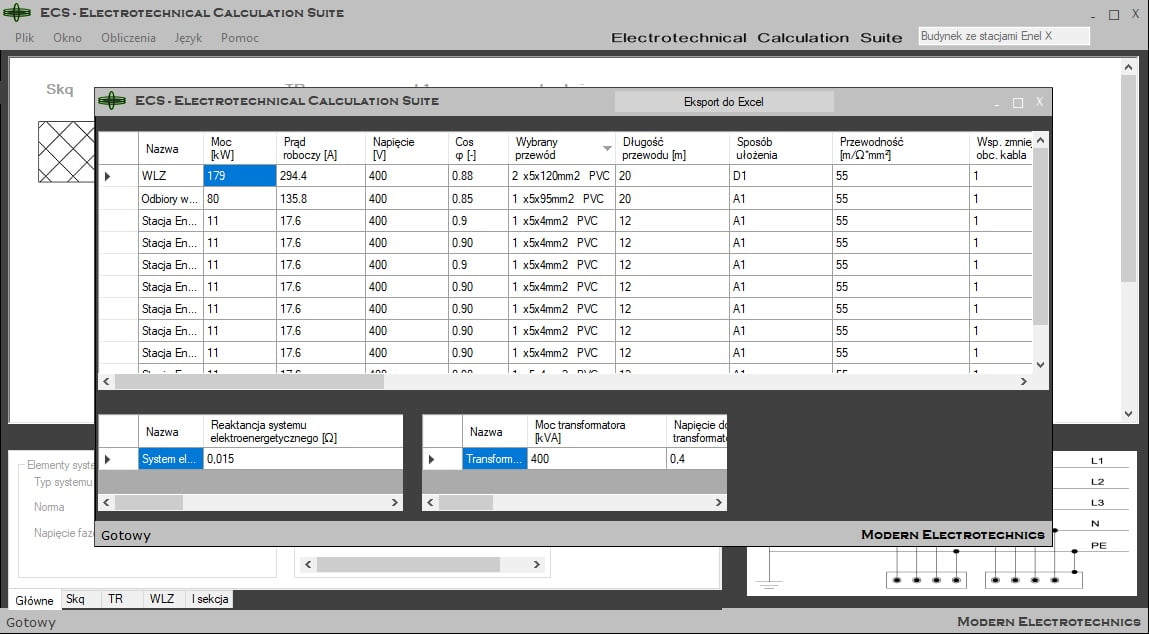Image resolution: width=1149 pixels, height=634 pixels.
Task: Click the transformer table's scroll right arrow
Action: [x=718, y=503]
